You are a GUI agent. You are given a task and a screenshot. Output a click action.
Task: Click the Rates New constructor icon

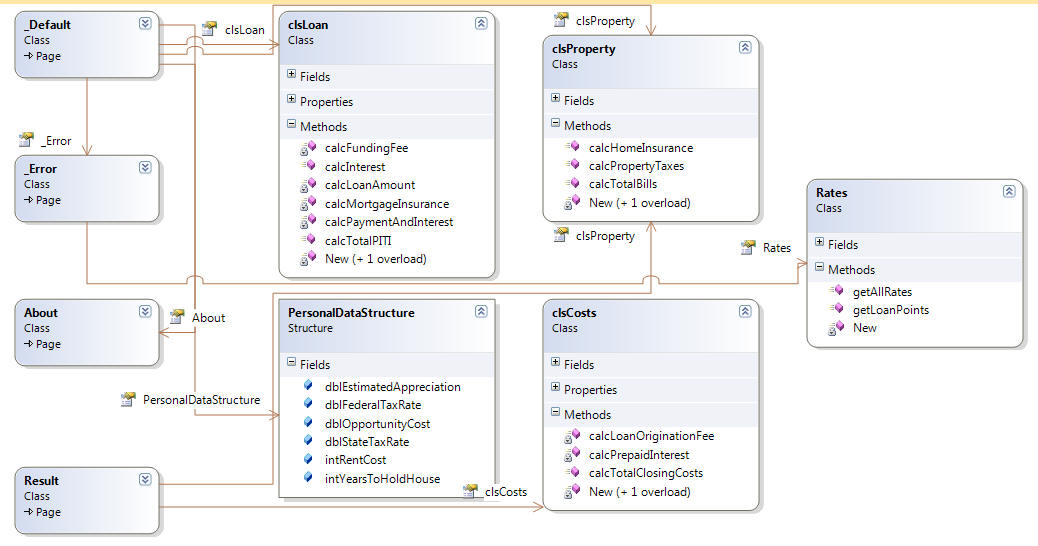coord(837,328)
